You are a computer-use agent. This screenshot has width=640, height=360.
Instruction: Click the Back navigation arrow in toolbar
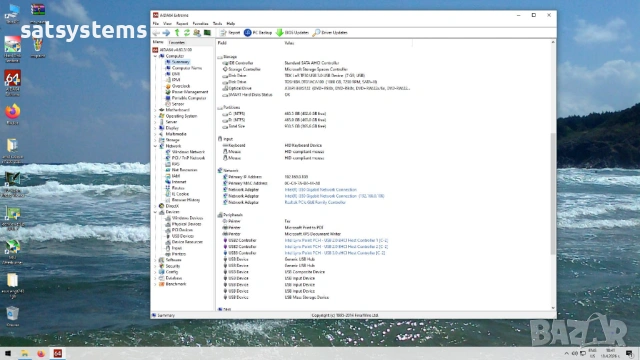pos(156,33)
